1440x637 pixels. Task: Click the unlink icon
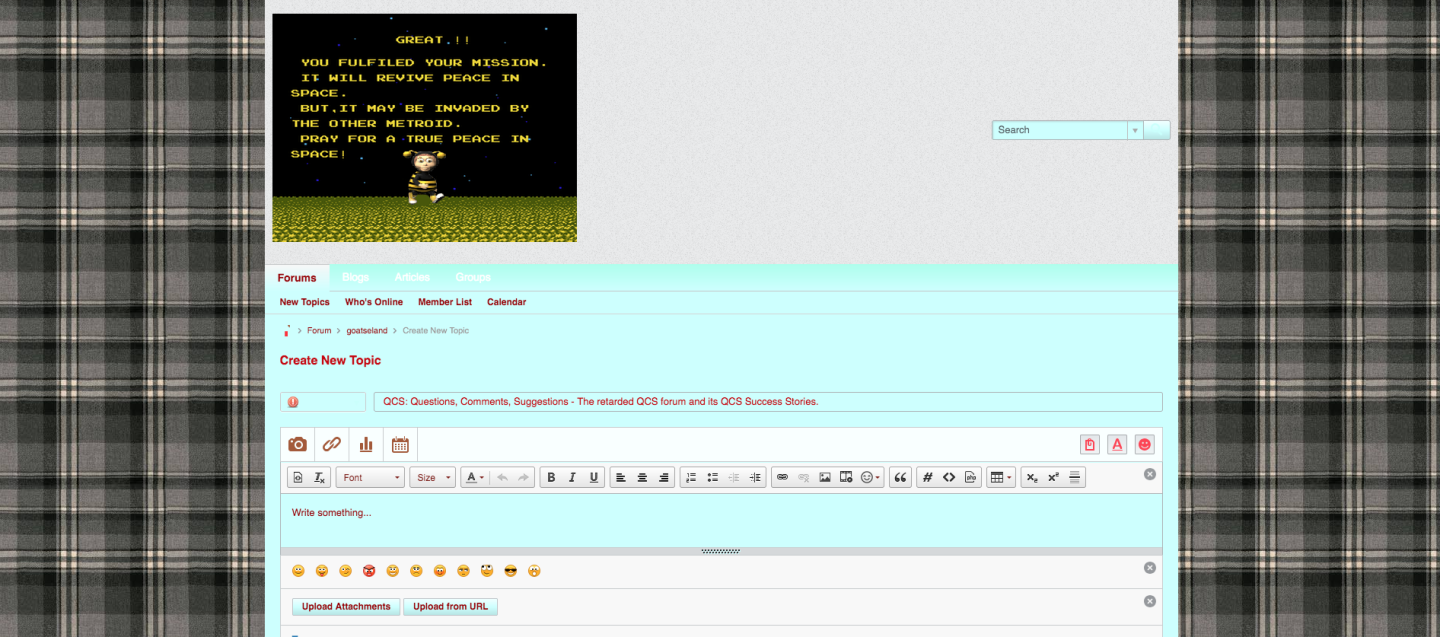[x=803, y=478]
